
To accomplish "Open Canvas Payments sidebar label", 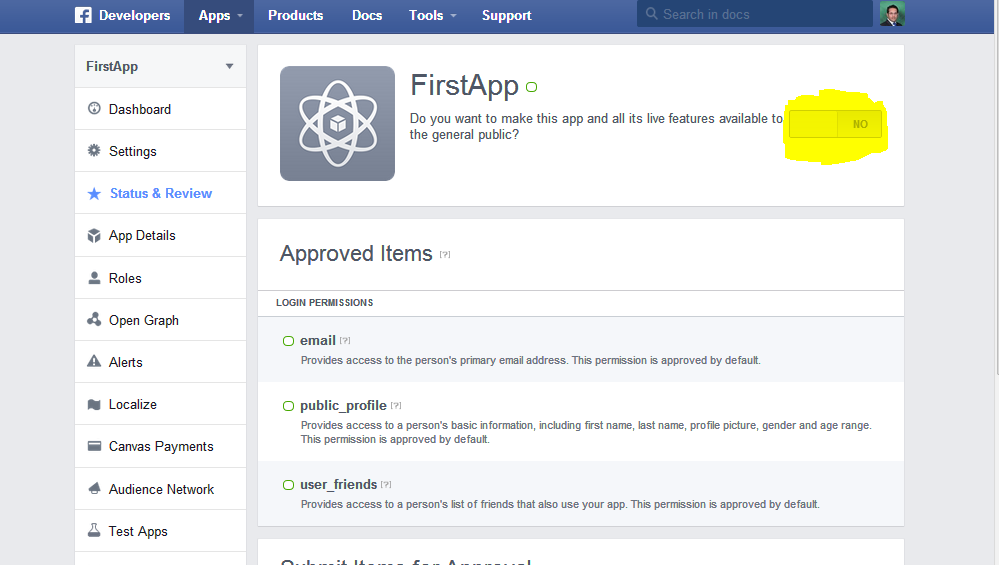I will (x=161, y=447).
